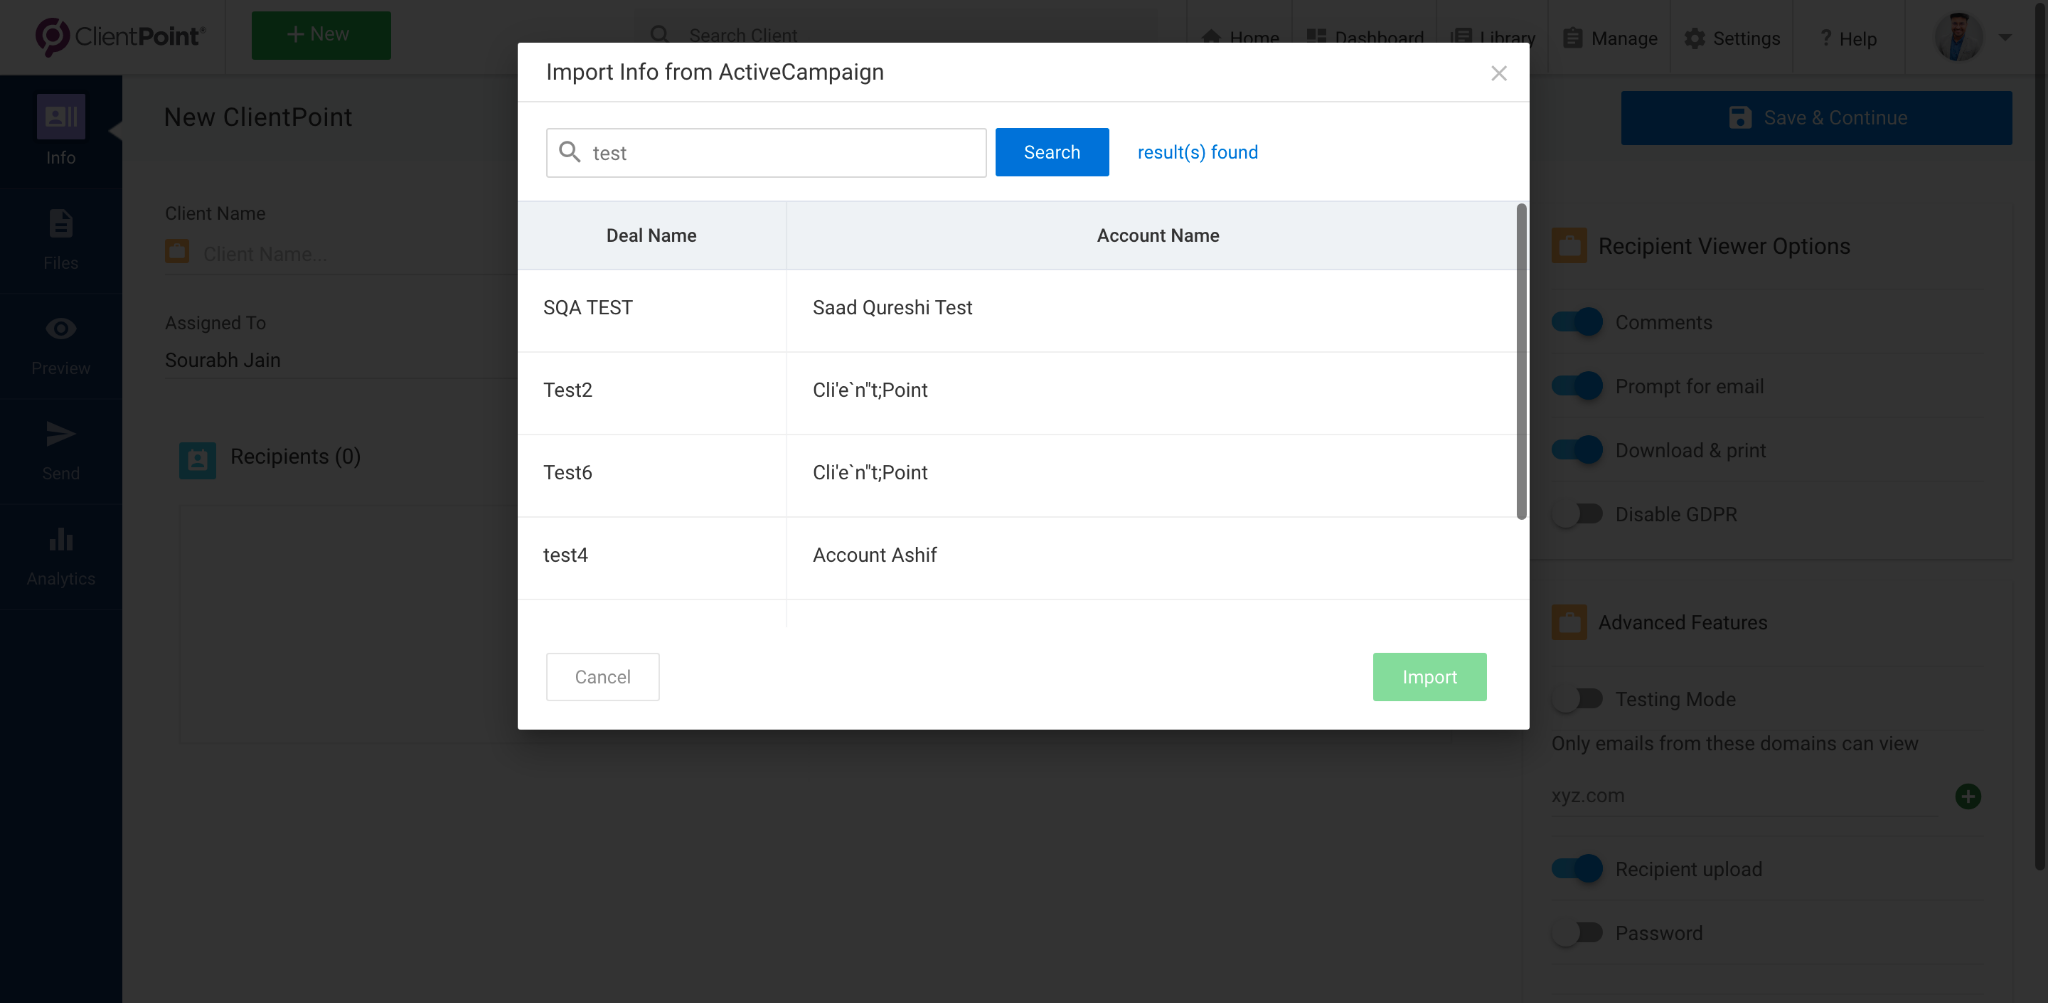Click the Sourabh Jain assigned field
The image size is (2048, 1003).
tap(340, 360)
